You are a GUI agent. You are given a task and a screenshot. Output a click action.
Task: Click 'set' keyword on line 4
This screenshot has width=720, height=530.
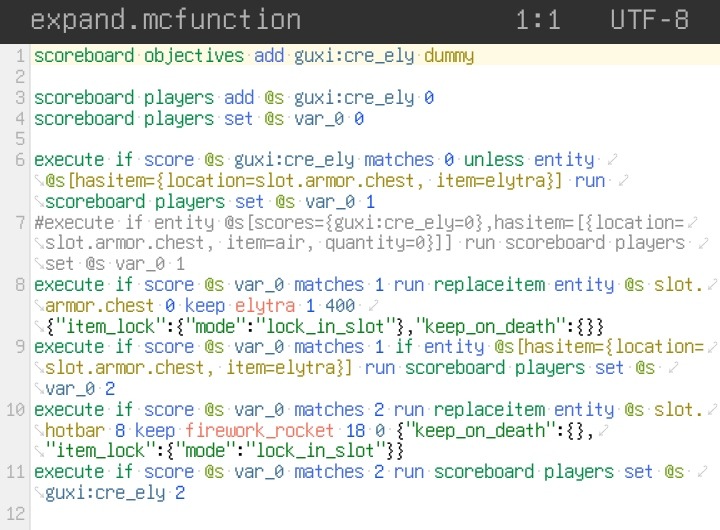click(238, 119)
